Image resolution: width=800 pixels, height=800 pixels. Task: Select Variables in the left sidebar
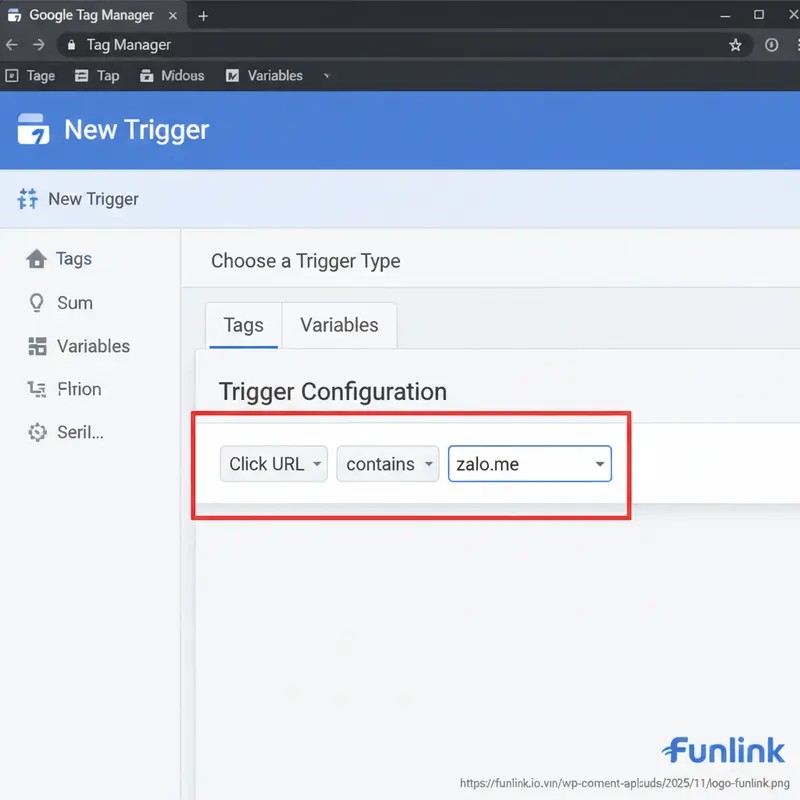click(93, 347)
